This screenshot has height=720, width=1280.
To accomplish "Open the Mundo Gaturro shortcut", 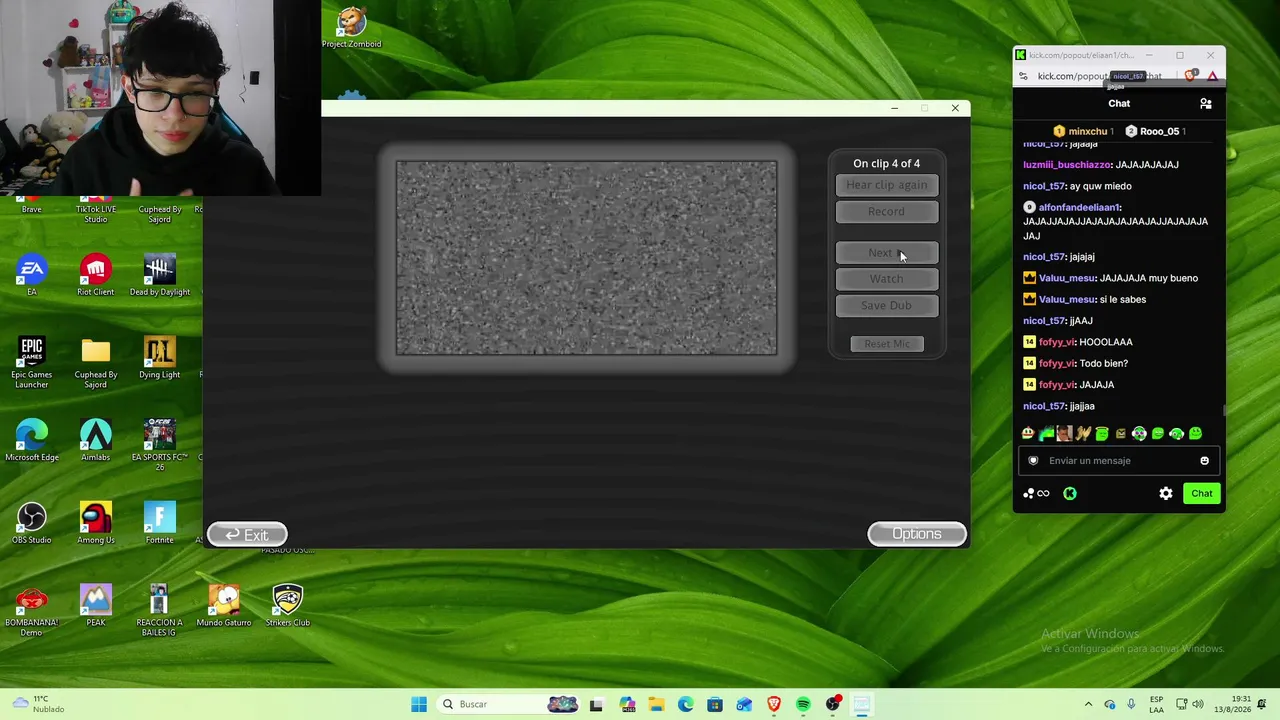I will click(224, 605).
